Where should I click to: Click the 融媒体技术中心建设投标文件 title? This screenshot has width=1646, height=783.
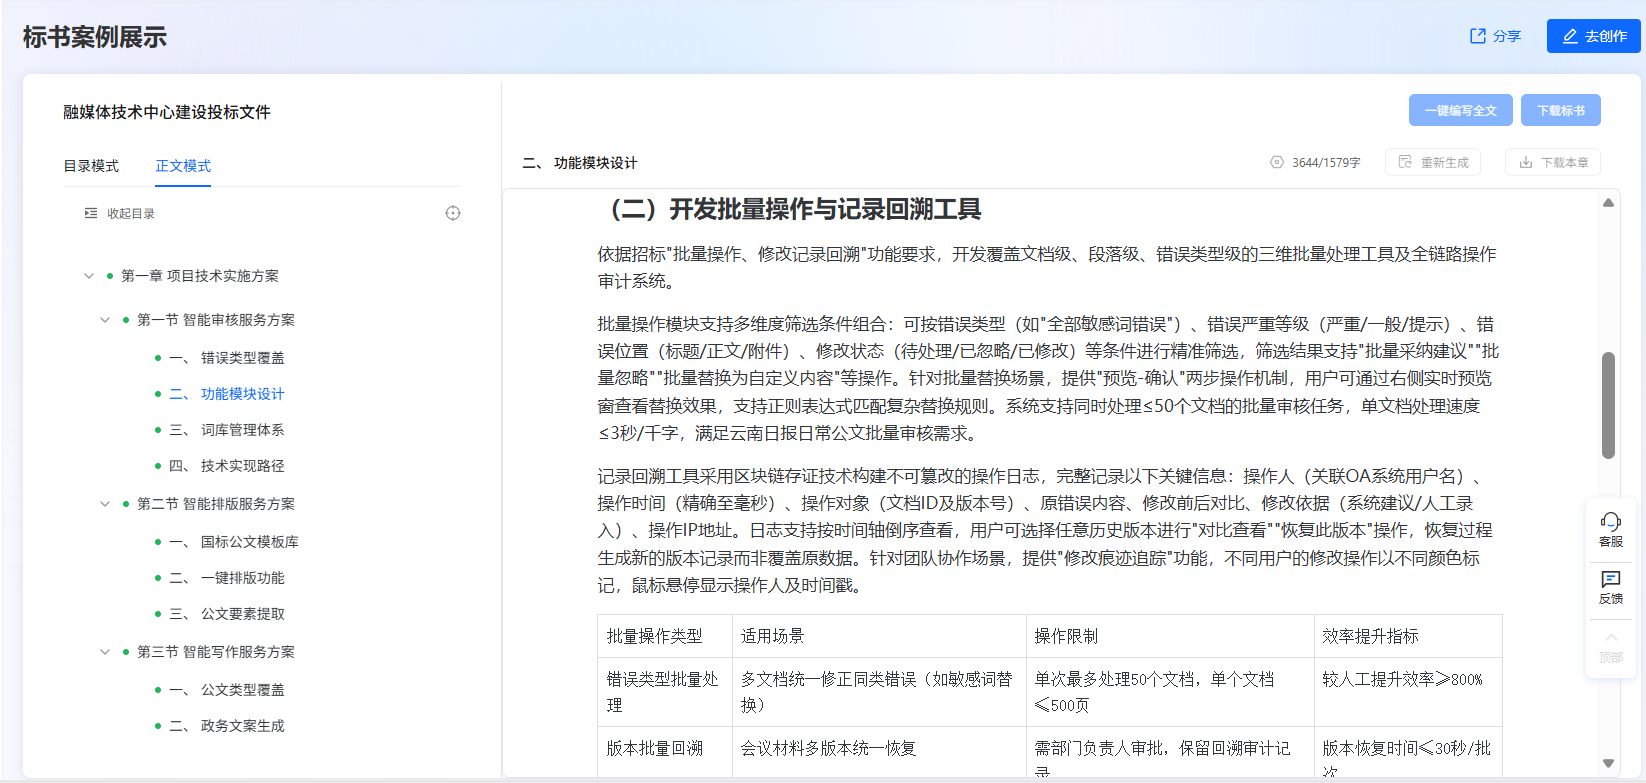[167, 112]
